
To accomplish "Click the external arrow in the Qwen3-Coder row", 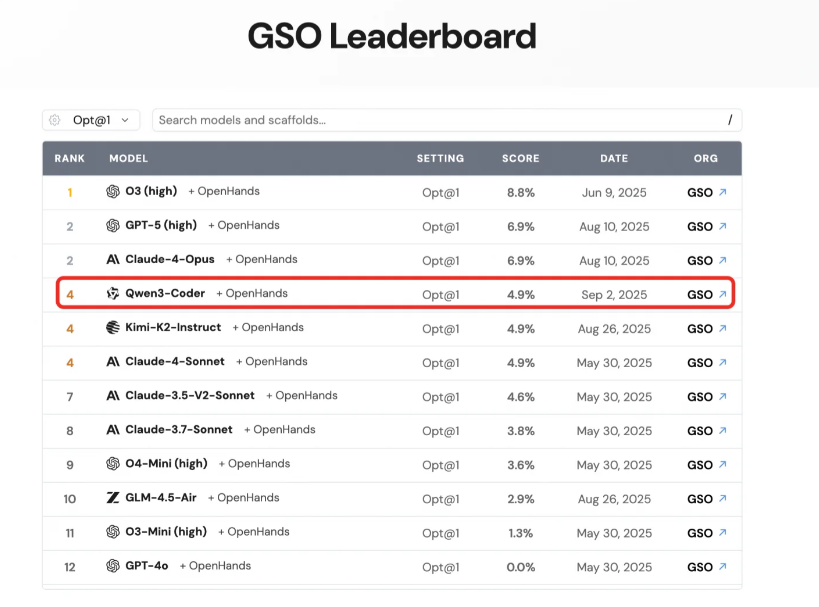I will [x=723, y=294].
